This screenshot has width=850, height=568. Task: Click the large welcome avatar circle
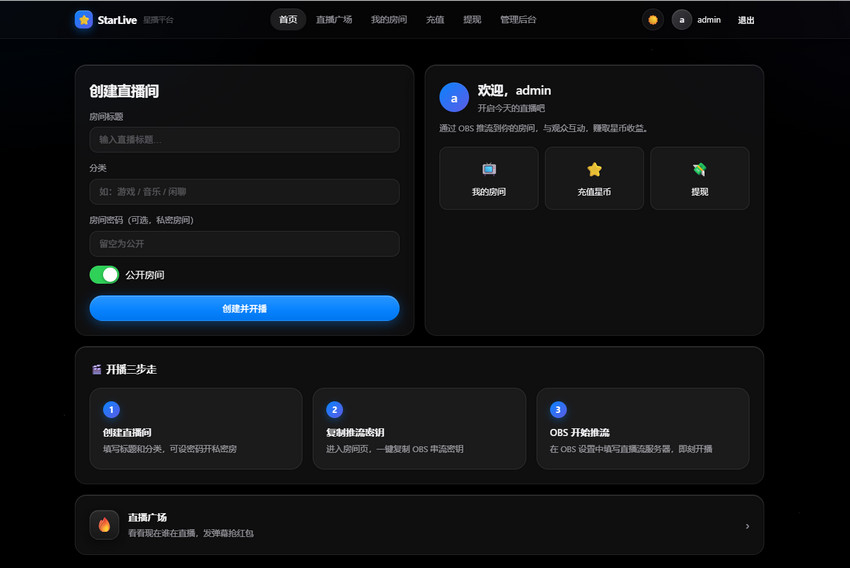coord(454,98)
